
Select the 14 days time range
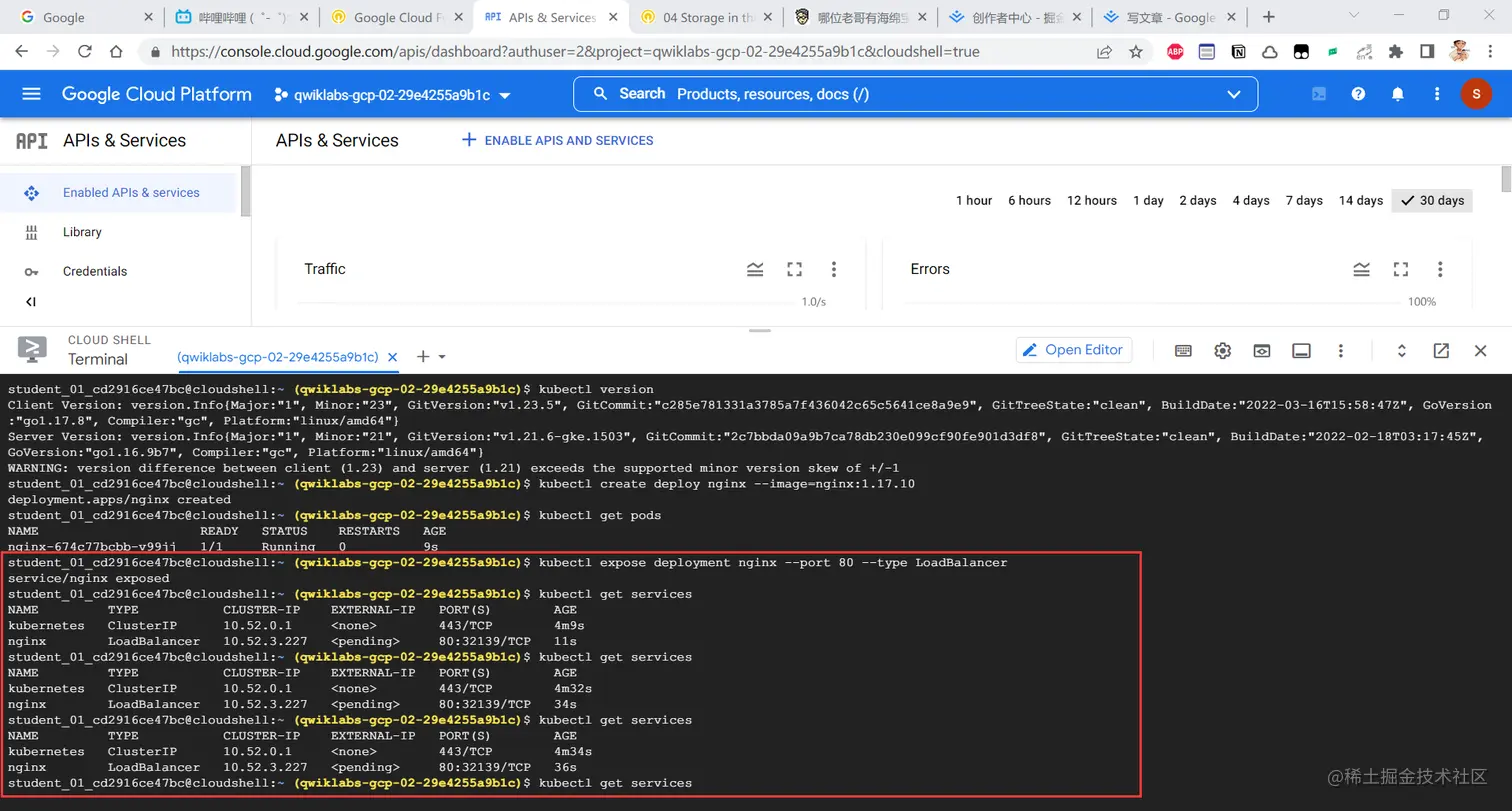tap(1361, 201)
